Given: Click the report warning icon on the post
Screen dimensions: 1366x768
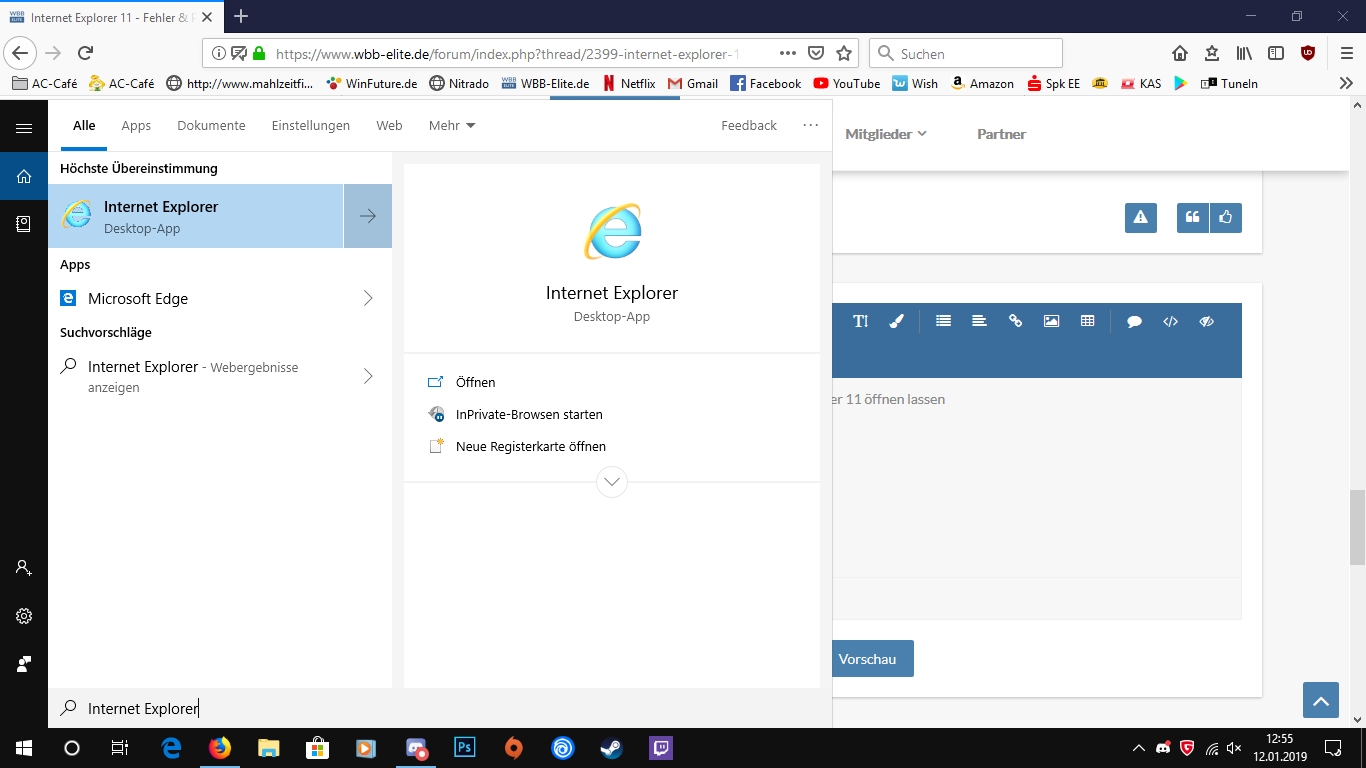Looking at the screenshot, I should (1141, 217).
